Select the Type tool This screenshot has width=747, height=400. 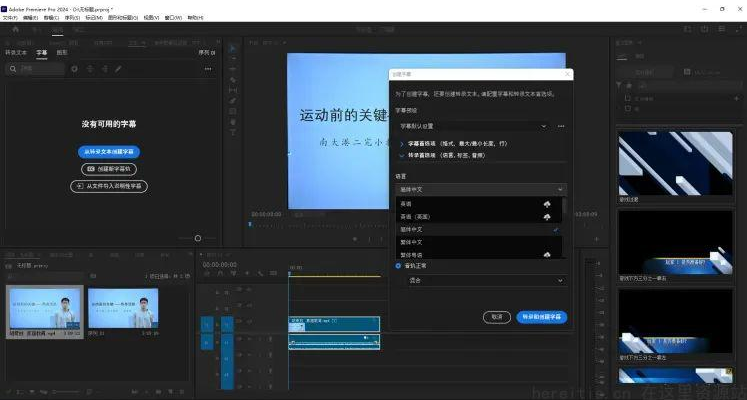(x=233, y=132)
